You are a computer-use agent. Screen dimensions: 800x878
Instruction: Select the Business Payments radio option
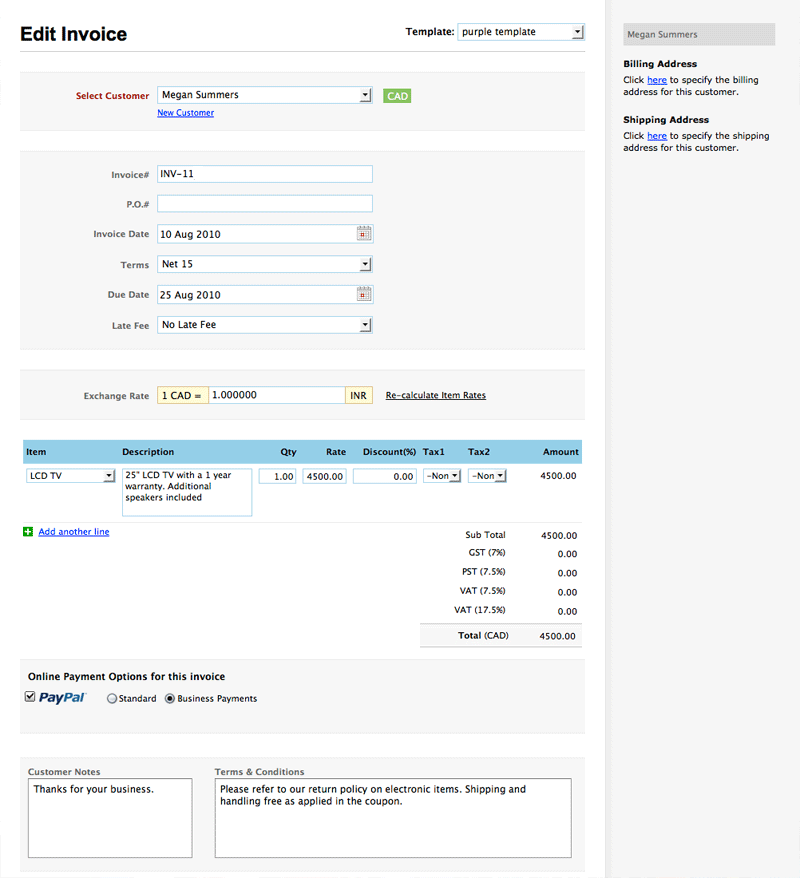(x=170, y=699)
